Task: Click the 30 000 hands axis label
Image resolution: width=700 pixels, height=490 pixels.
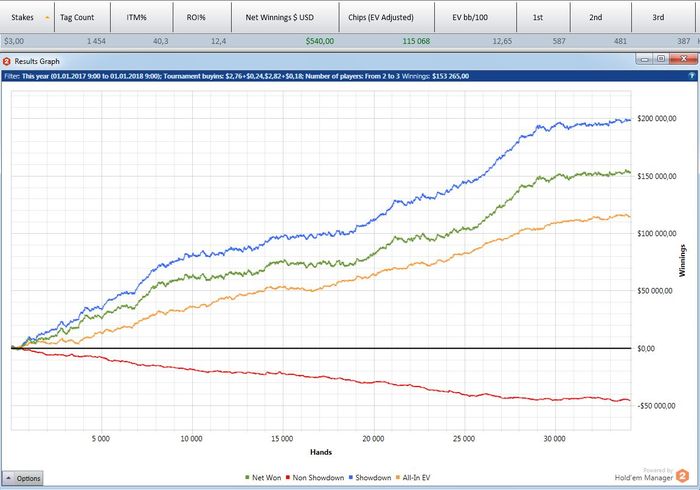Action: [x=554, y=439]
